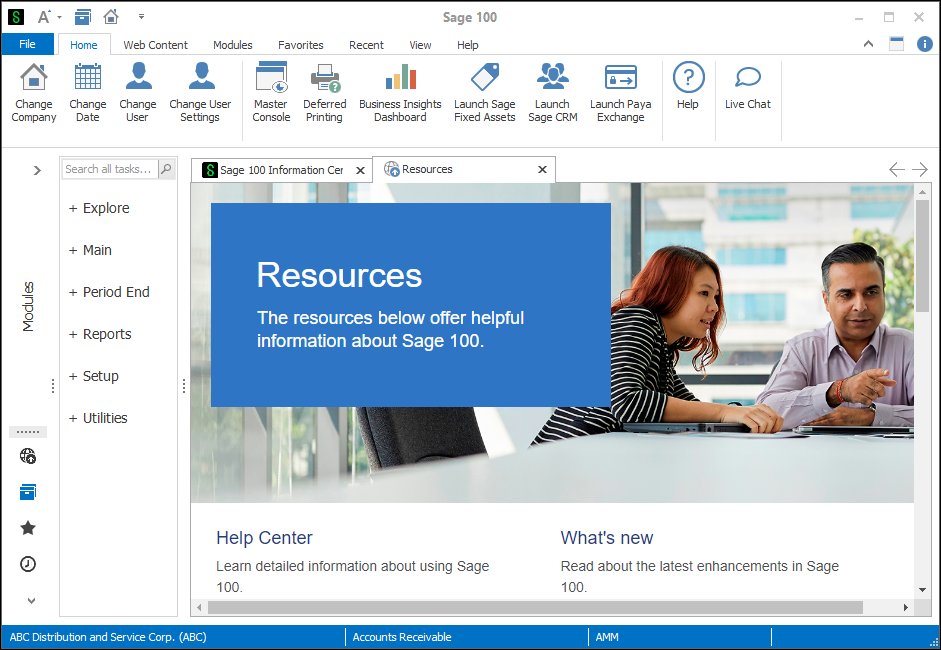941x650 pixels.
Task: Expand the Utilities task group
Action: pyautogui.click(x=73, y=419)
